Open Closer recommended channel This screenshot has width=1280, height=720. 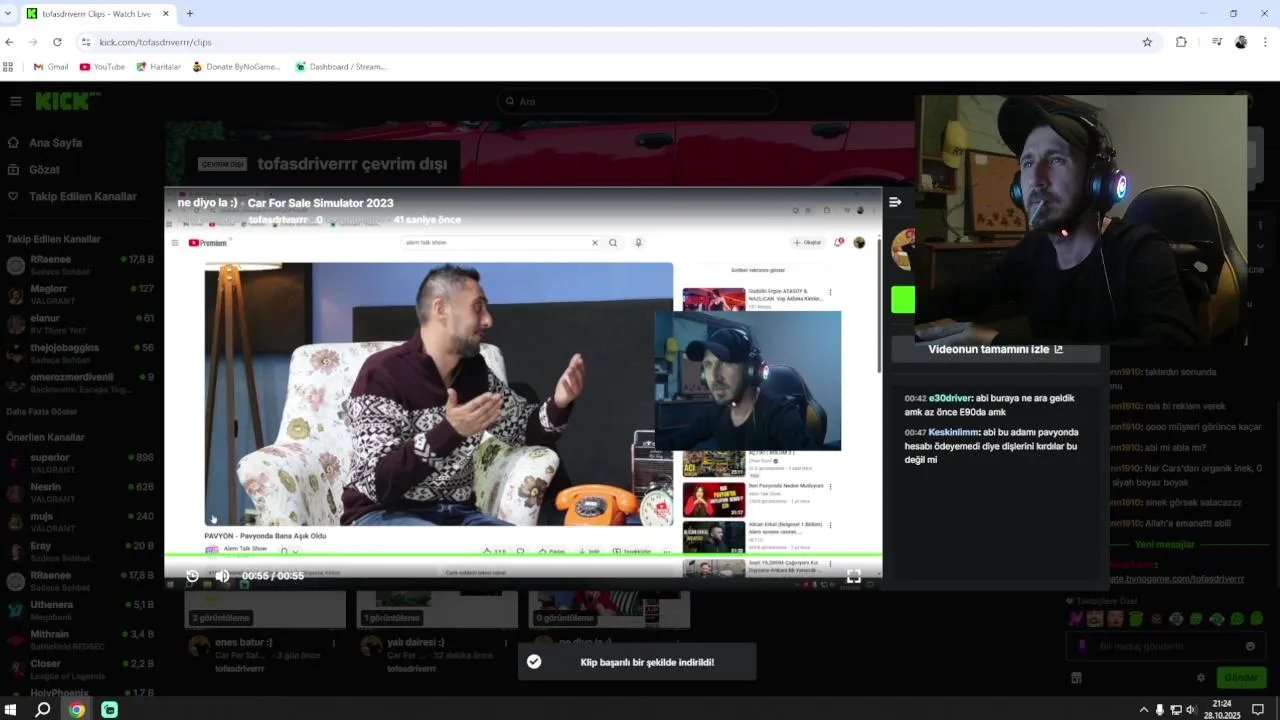coord(80,669)
